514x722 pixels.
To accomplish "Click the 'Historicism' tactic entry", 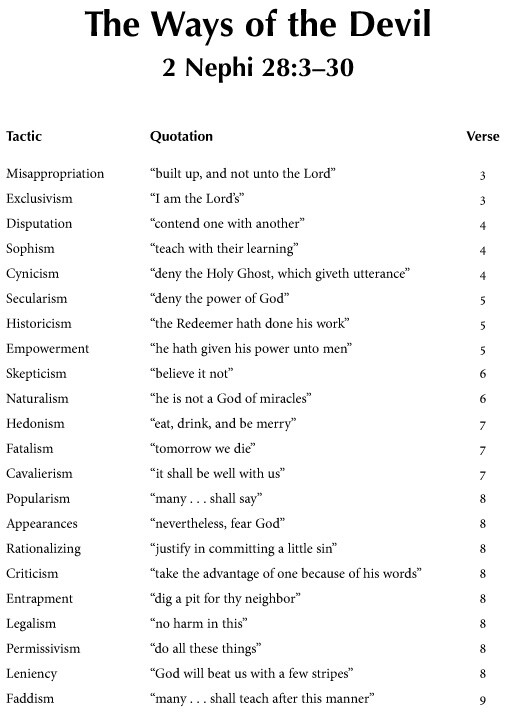I will pos(39,324).
